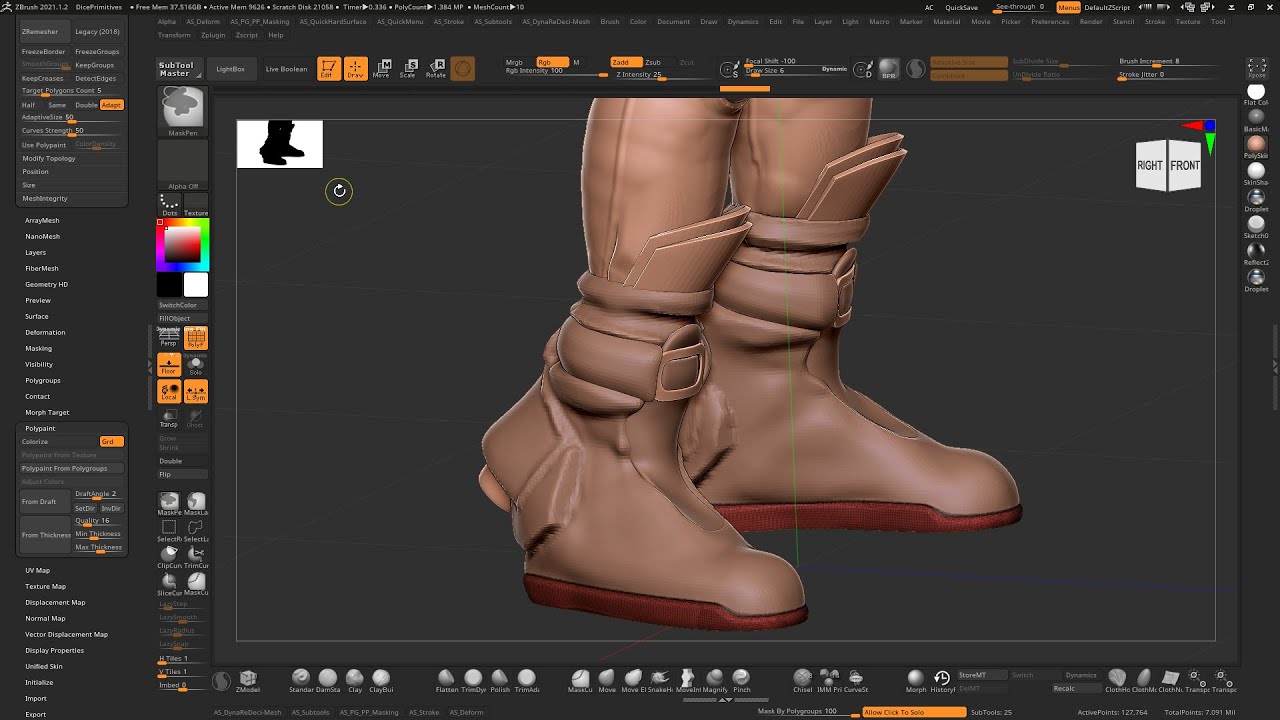
Task: Toggle the Floor grid
Action: pyautogui.click(x=169, y=365)
